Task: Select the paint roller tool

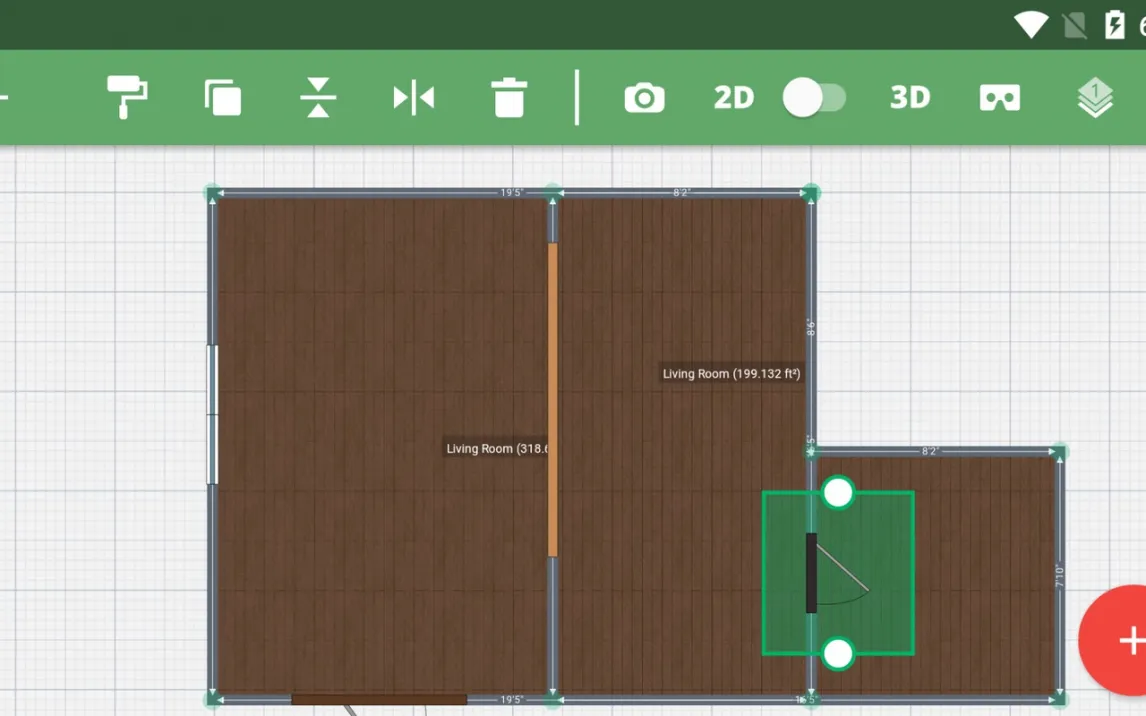Action: pos(127,97)
